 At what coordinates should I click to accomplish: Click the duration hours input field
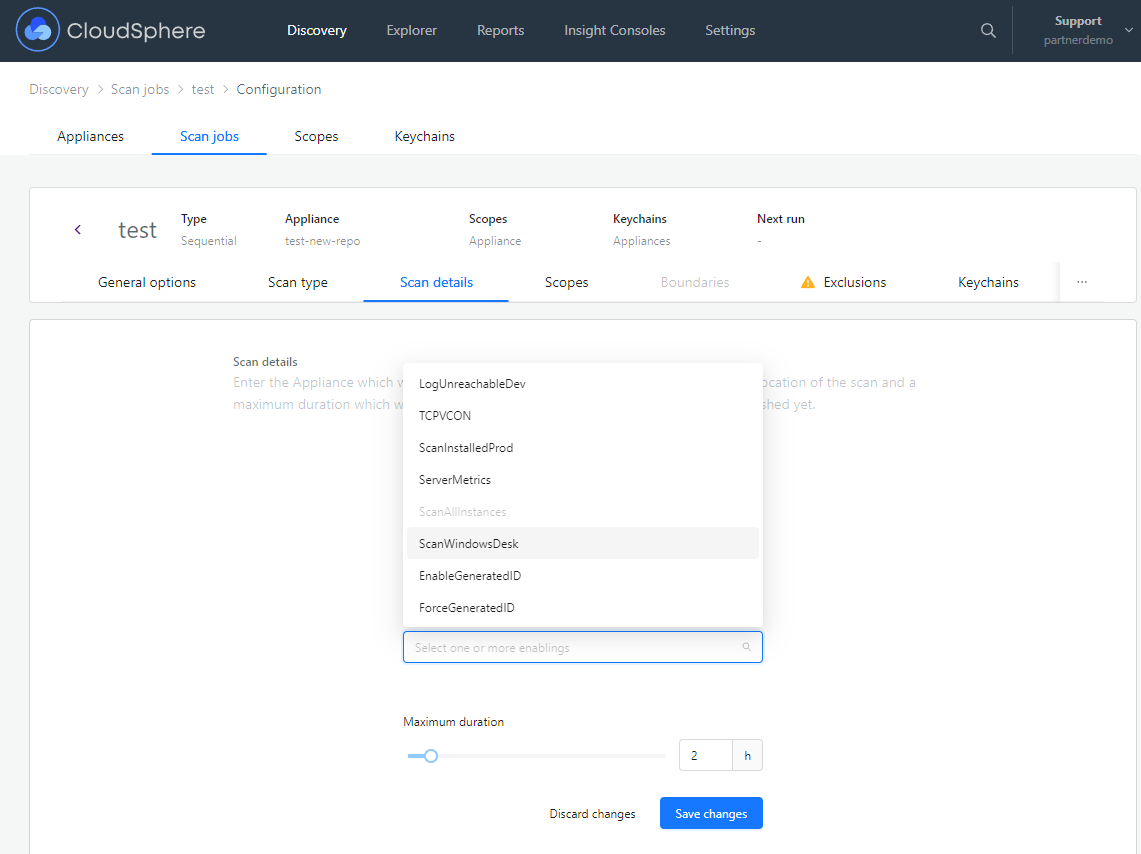[x=705, y=755]
